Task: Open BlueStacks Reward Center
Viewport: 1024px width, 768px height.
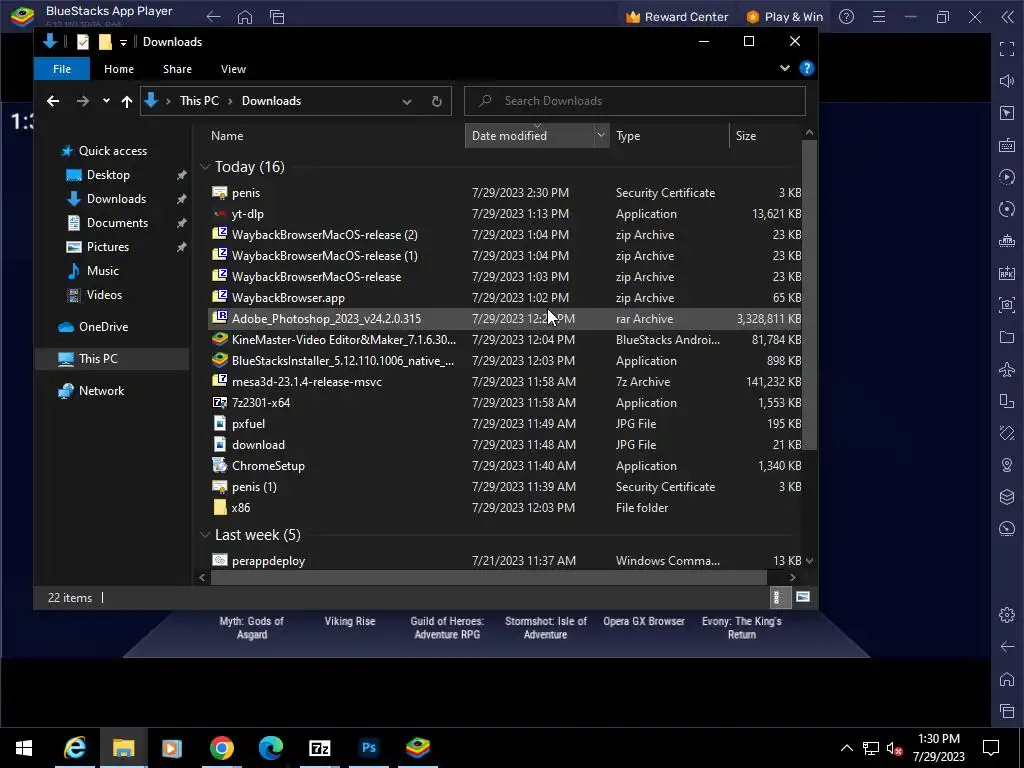Action: [x=677, y=17]
